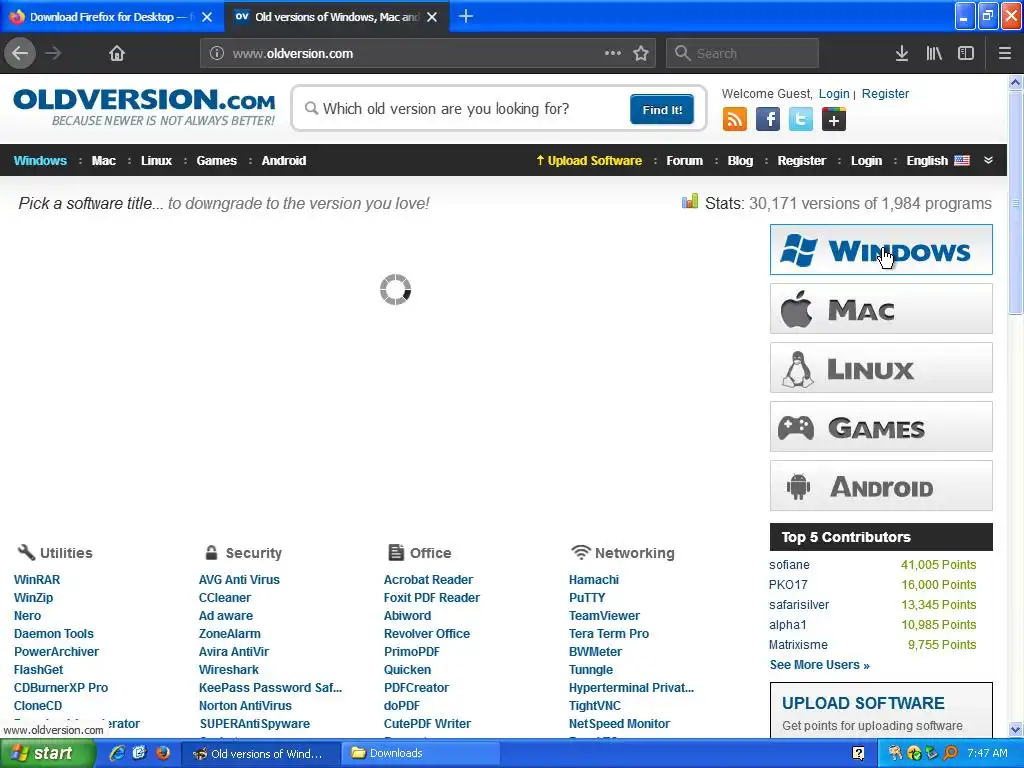Click the Firefox back arrow button
The height and width of the screenshot is (768, 1024).
point(20,53)
